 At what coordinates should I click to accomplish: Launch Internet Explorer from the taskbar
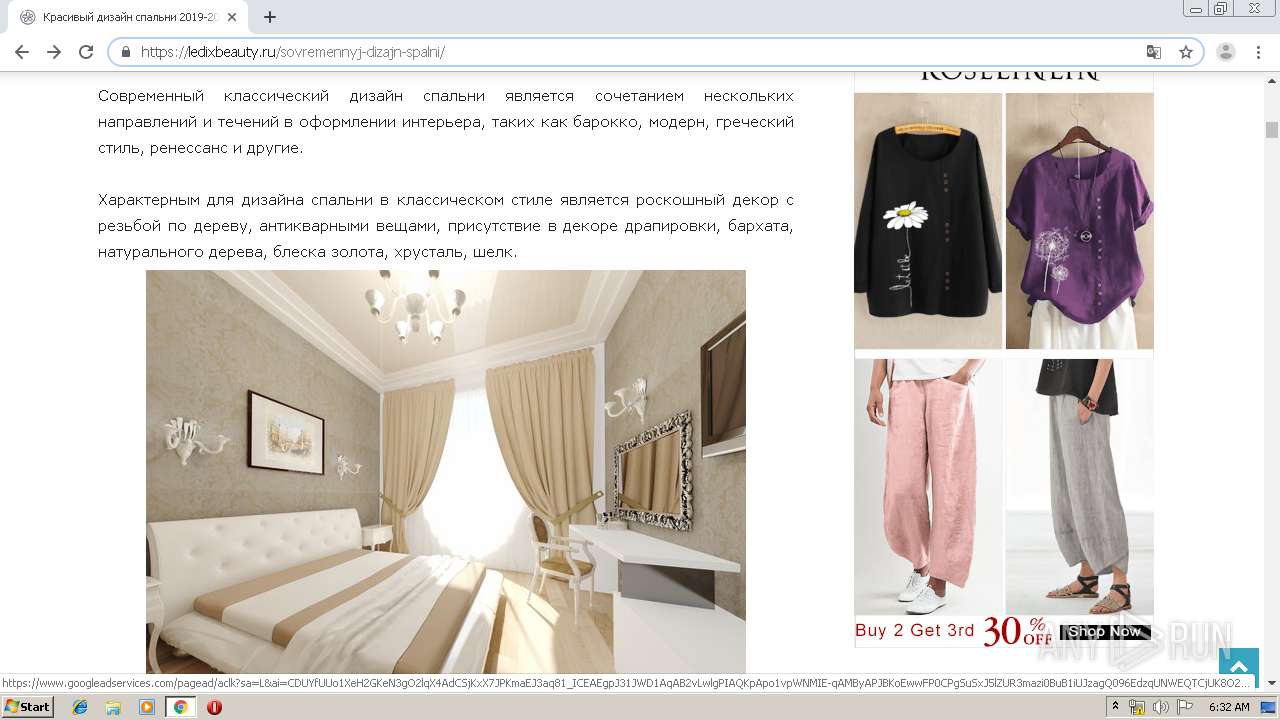click(x=80, y=707)
